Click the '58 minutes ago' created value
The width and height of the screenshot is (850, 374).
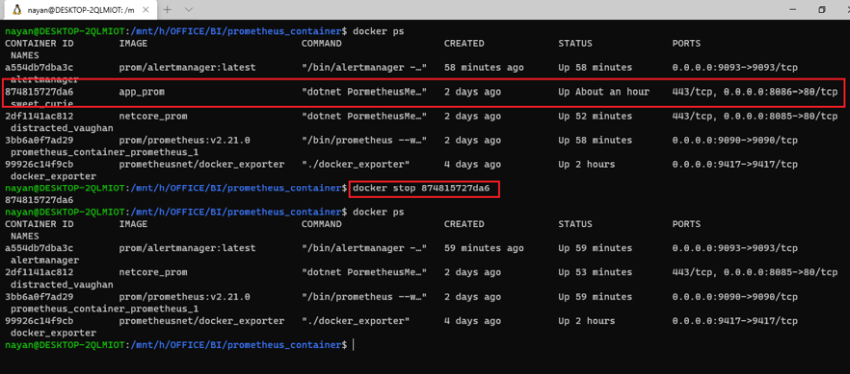[x=484, y=68]
